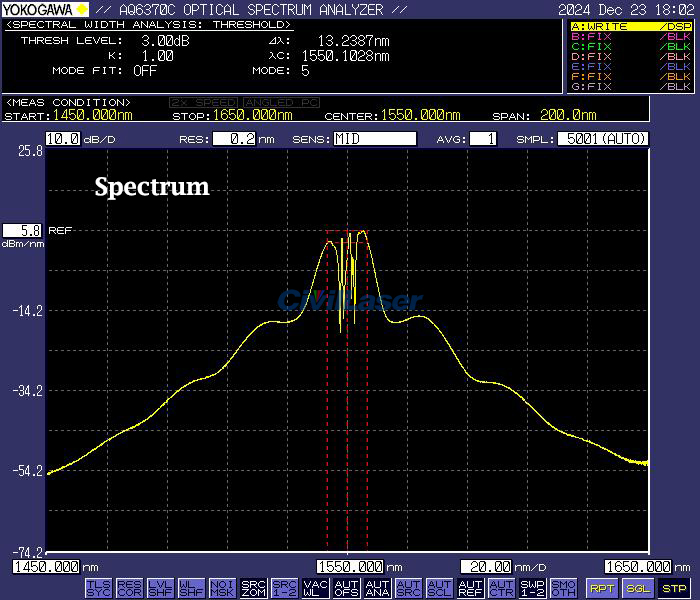Click the SRC ZOM indicator
700x600 pixels.
pos(254,588)
